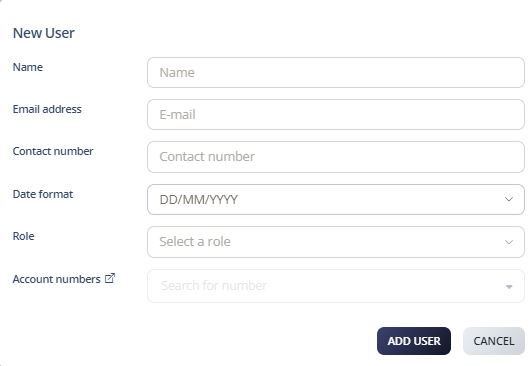
Task: Click the Account numbers label text
Action: click(x=57, y=279)
